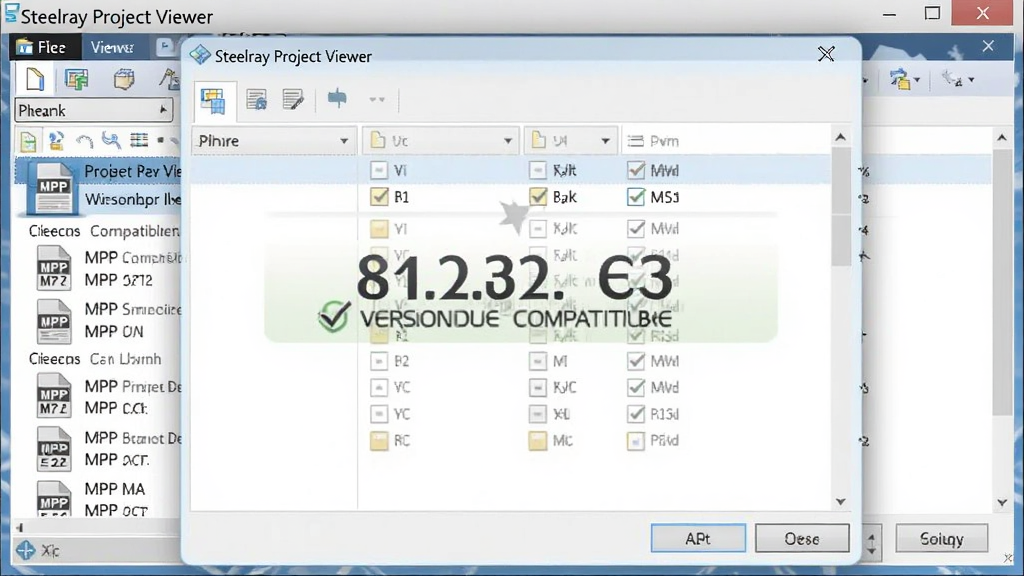
Task: Close the Steelray Project Viewer dialog
Action: coord(826,54)
